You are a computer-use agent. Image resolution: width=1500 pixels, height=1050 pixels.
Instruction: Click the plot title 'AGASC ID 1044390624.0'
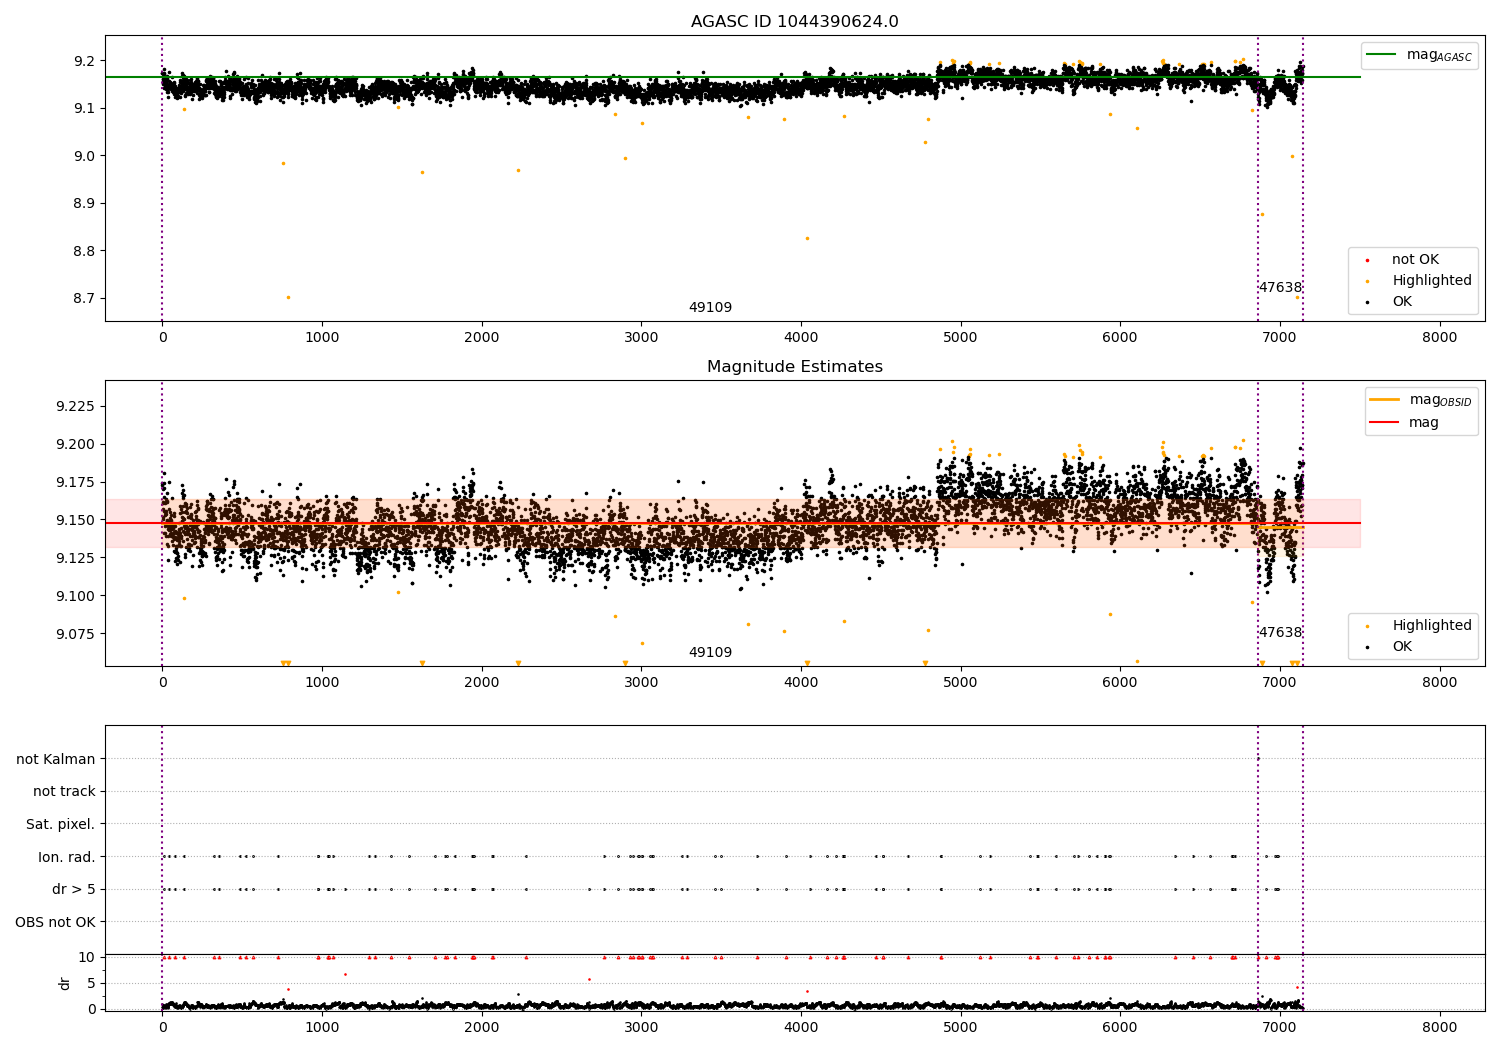(x=794, y=22)
